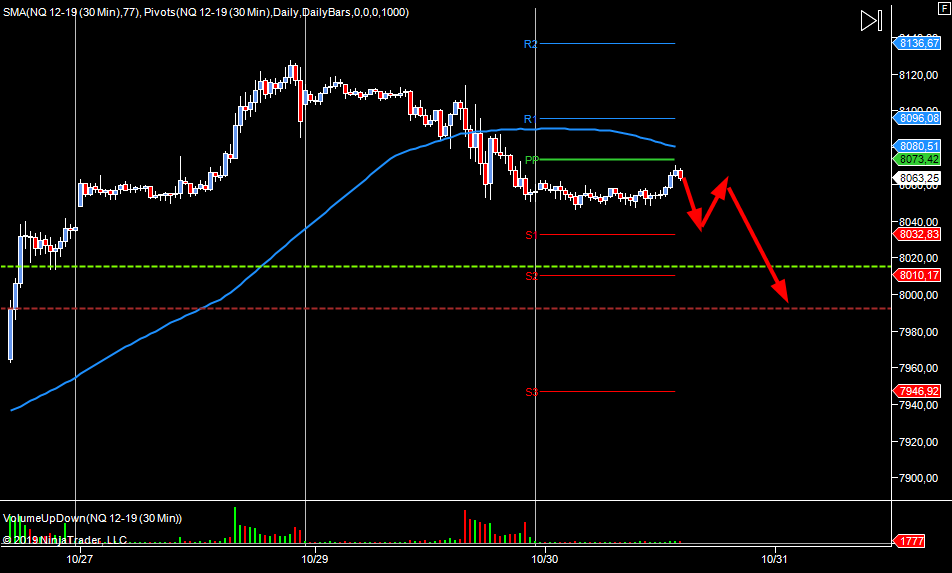This screenshot has width=952, height=573.
Task: Click the 8096,08 R1 price marker
Action: pos(918,118)
